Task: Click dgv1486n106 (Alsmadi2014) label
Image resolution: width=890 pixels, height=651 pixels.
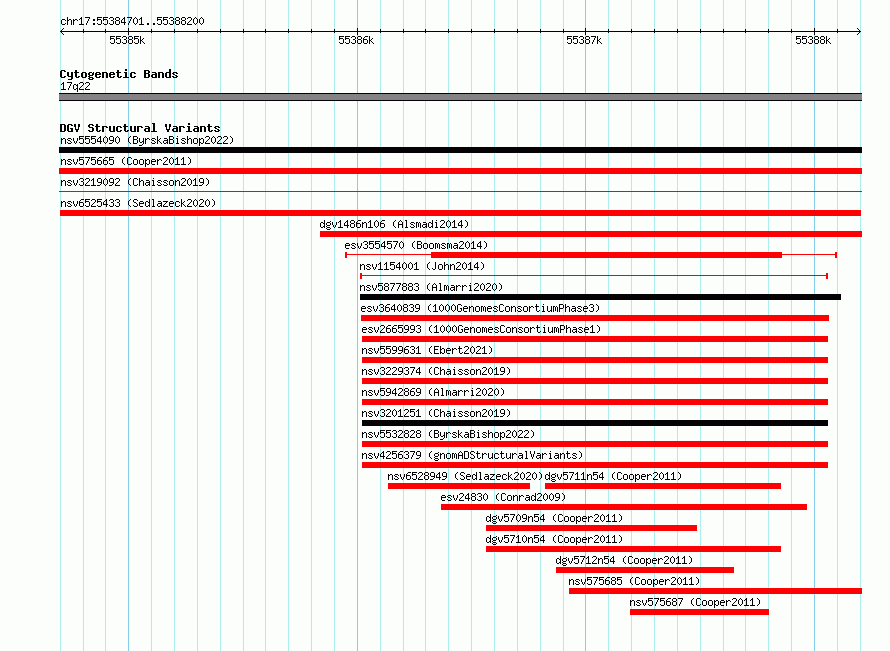Action: (394, 224)
